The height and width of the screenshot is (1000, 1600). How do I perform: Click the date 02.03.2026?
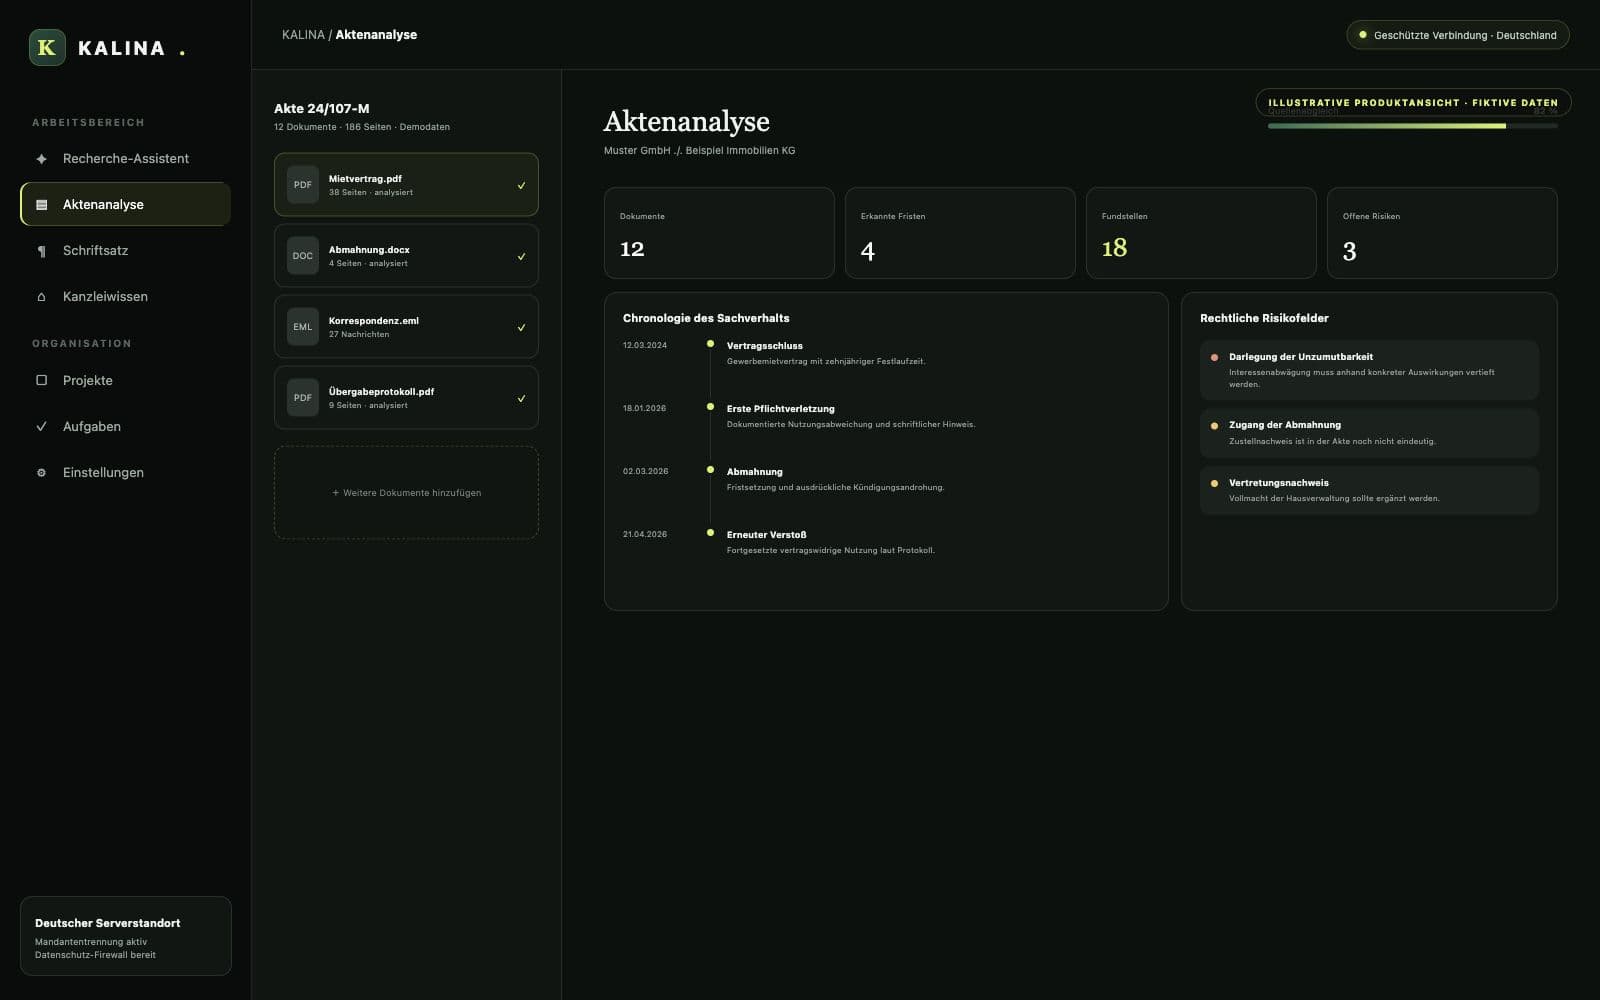point(645,471)
